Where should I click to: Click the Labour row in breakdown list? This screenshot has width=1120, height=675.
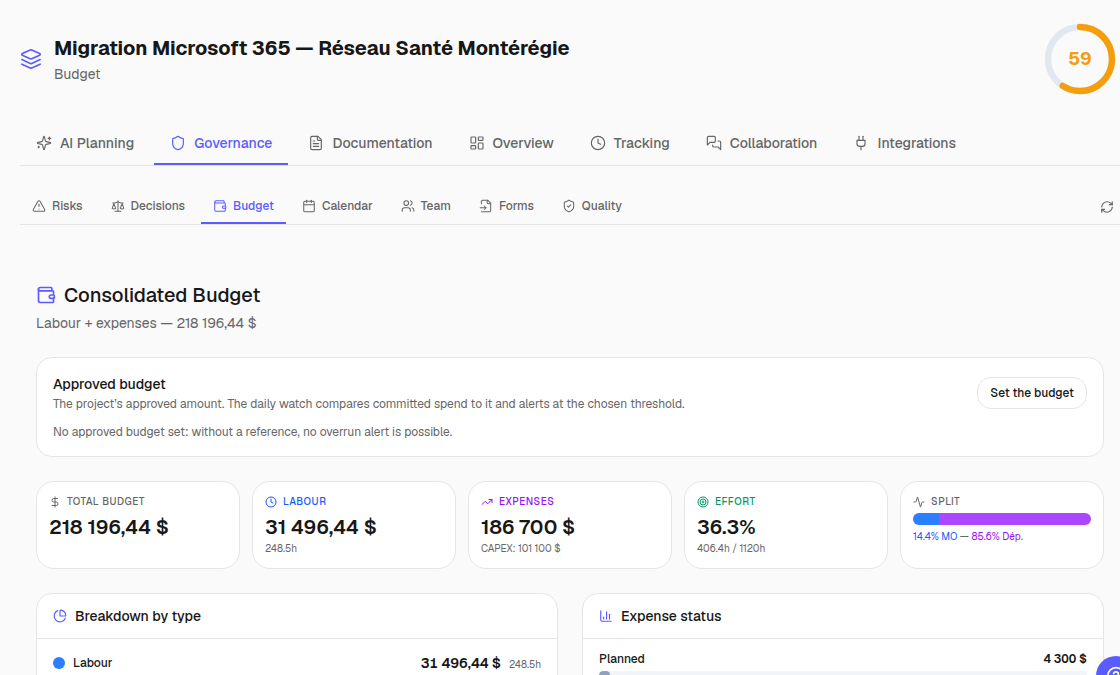pos(297,663)
